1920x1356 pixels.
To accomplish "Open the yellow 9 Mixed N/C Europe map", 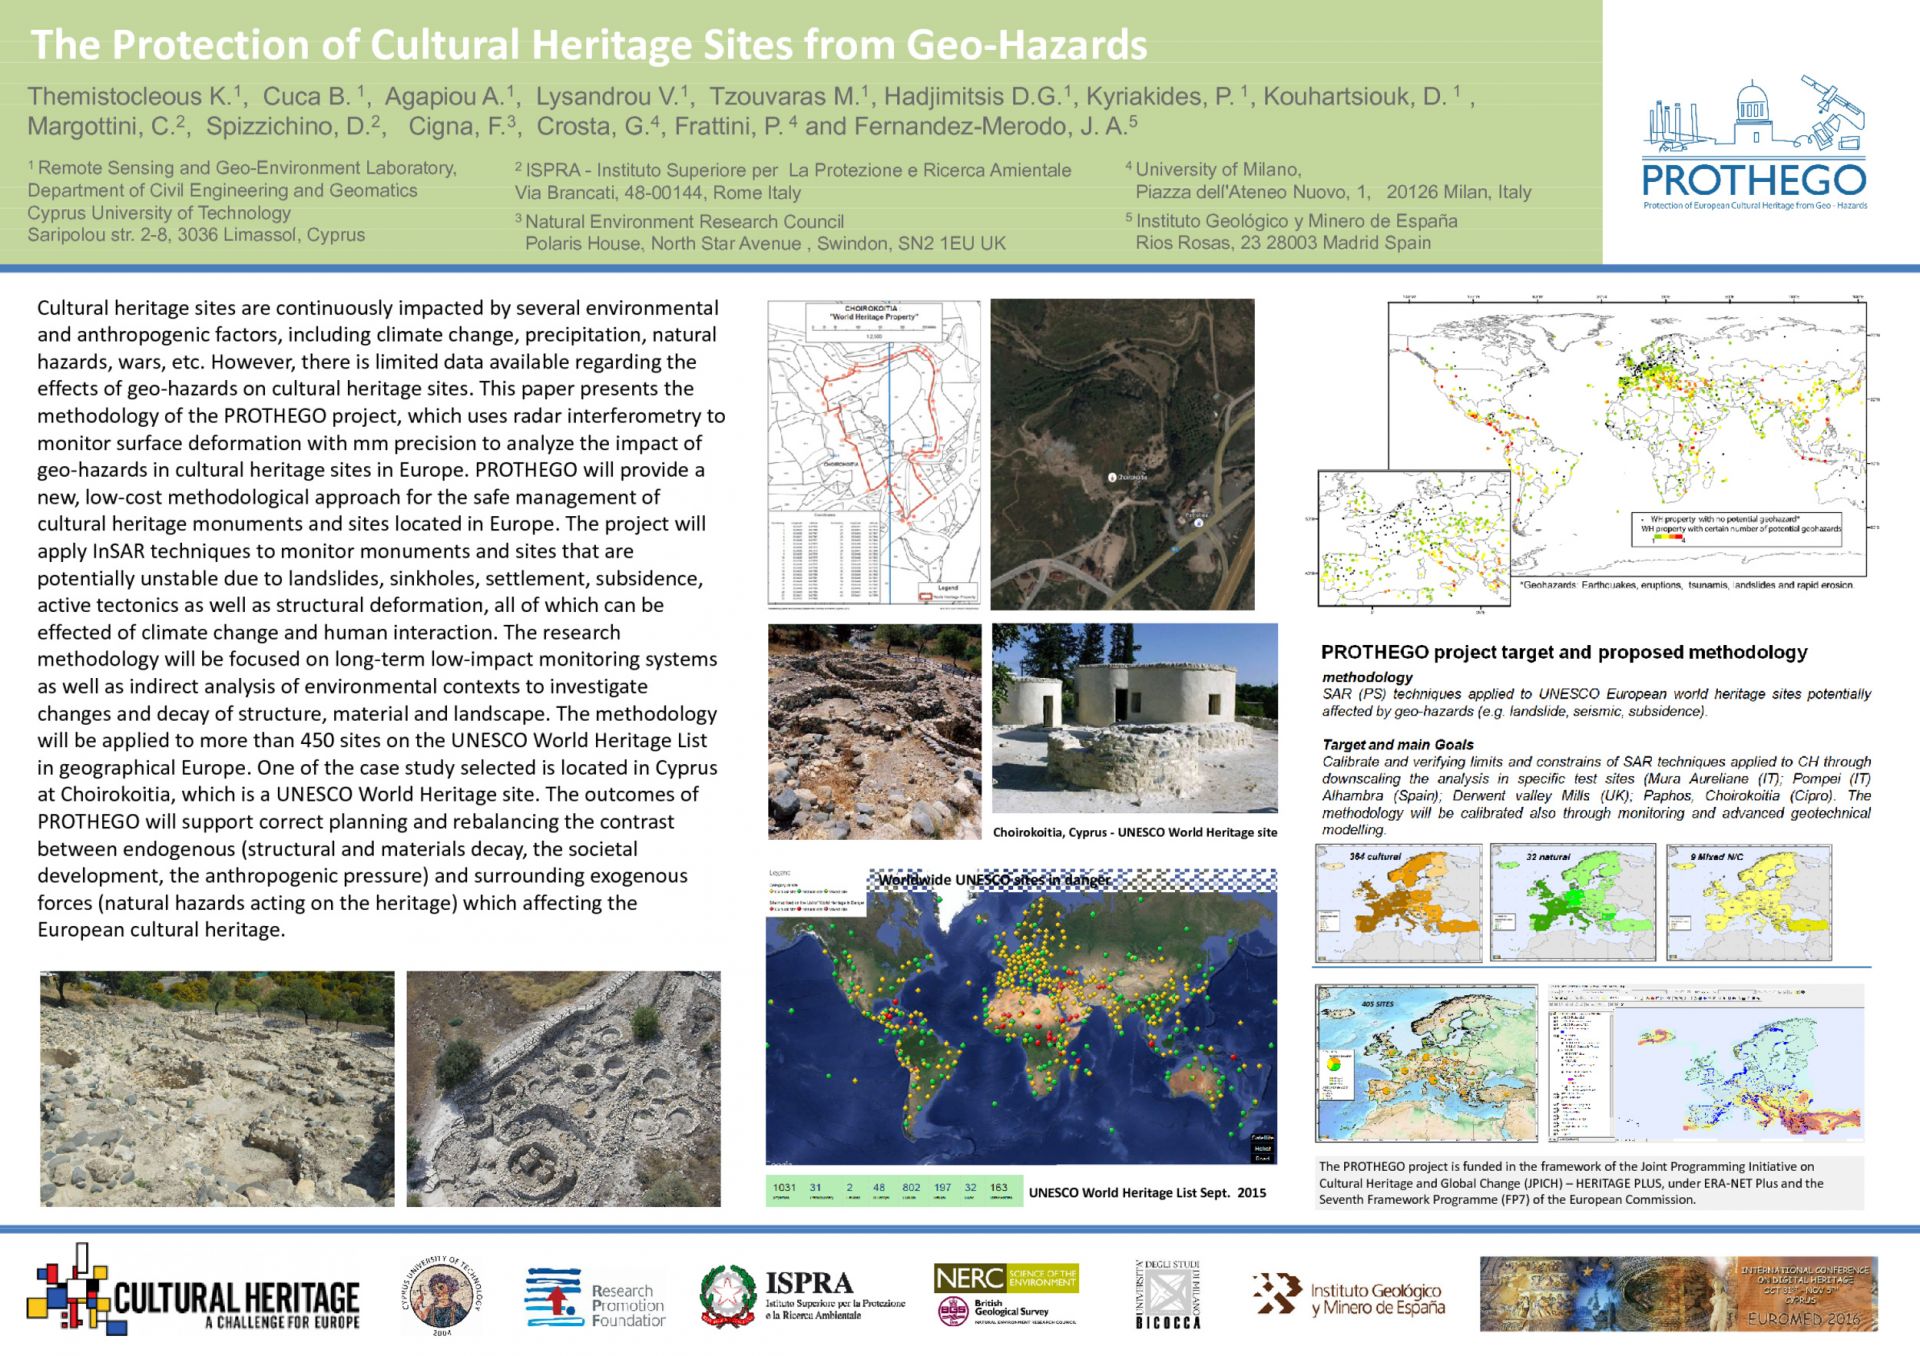I will tap(1748, 903).
